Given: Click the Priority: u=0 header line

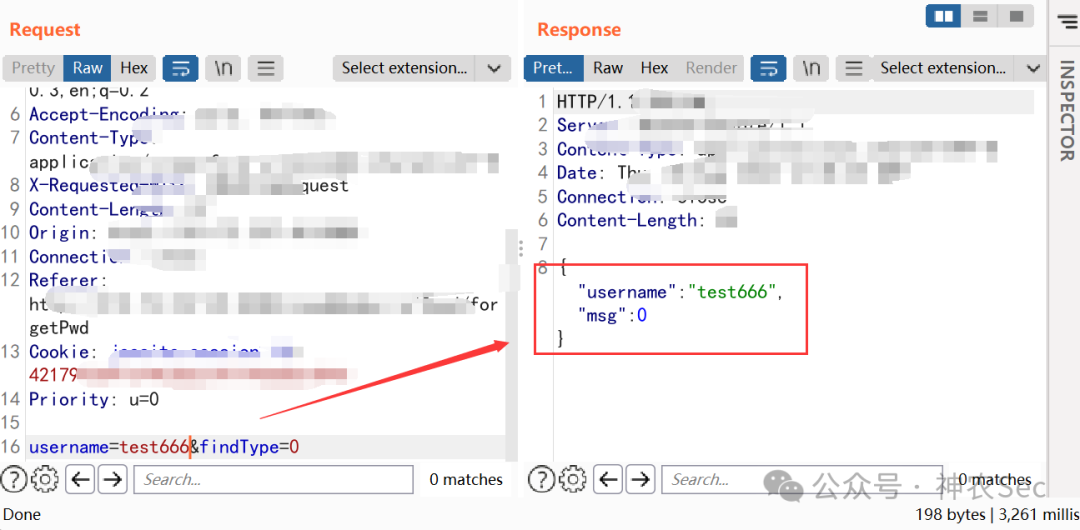Looking at the screenshot, I should (x=94, y=400).
